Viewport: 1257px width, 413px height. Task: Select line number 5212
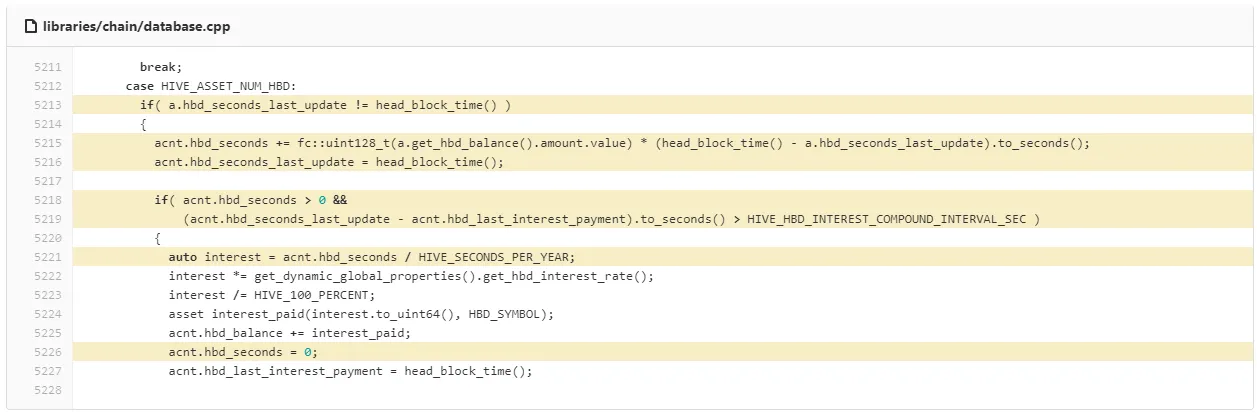[47, 86]
